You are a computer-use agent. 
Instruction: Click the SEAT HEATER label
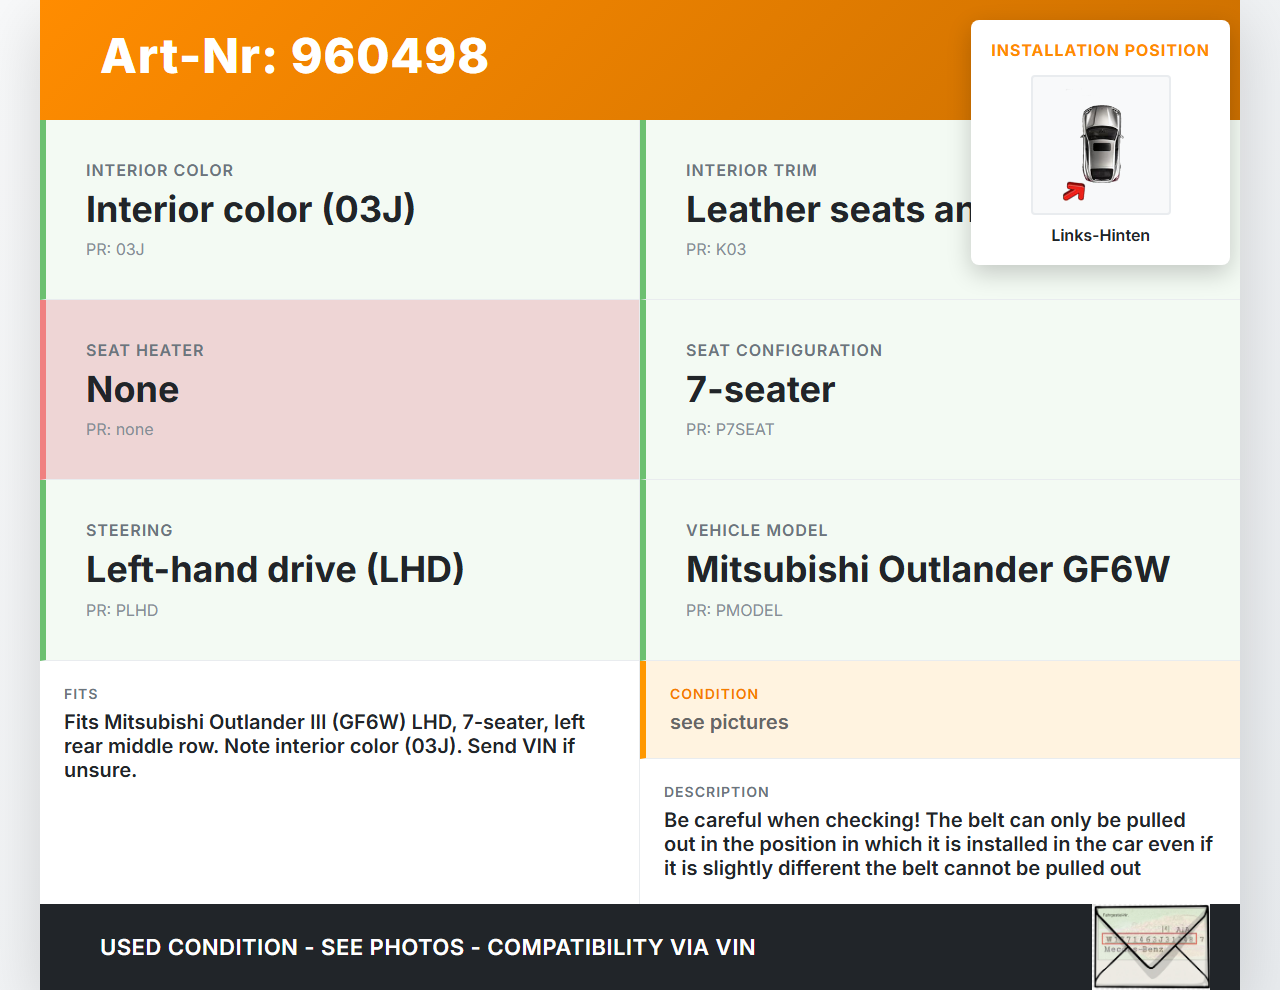[x=145, y=350]
